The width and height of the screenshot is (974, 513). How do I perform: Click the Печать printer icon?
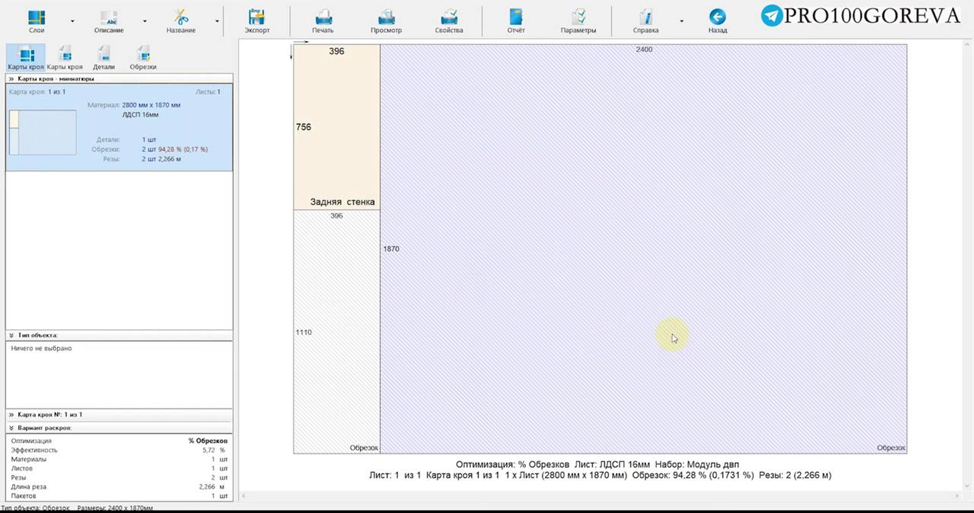[323, 20]
